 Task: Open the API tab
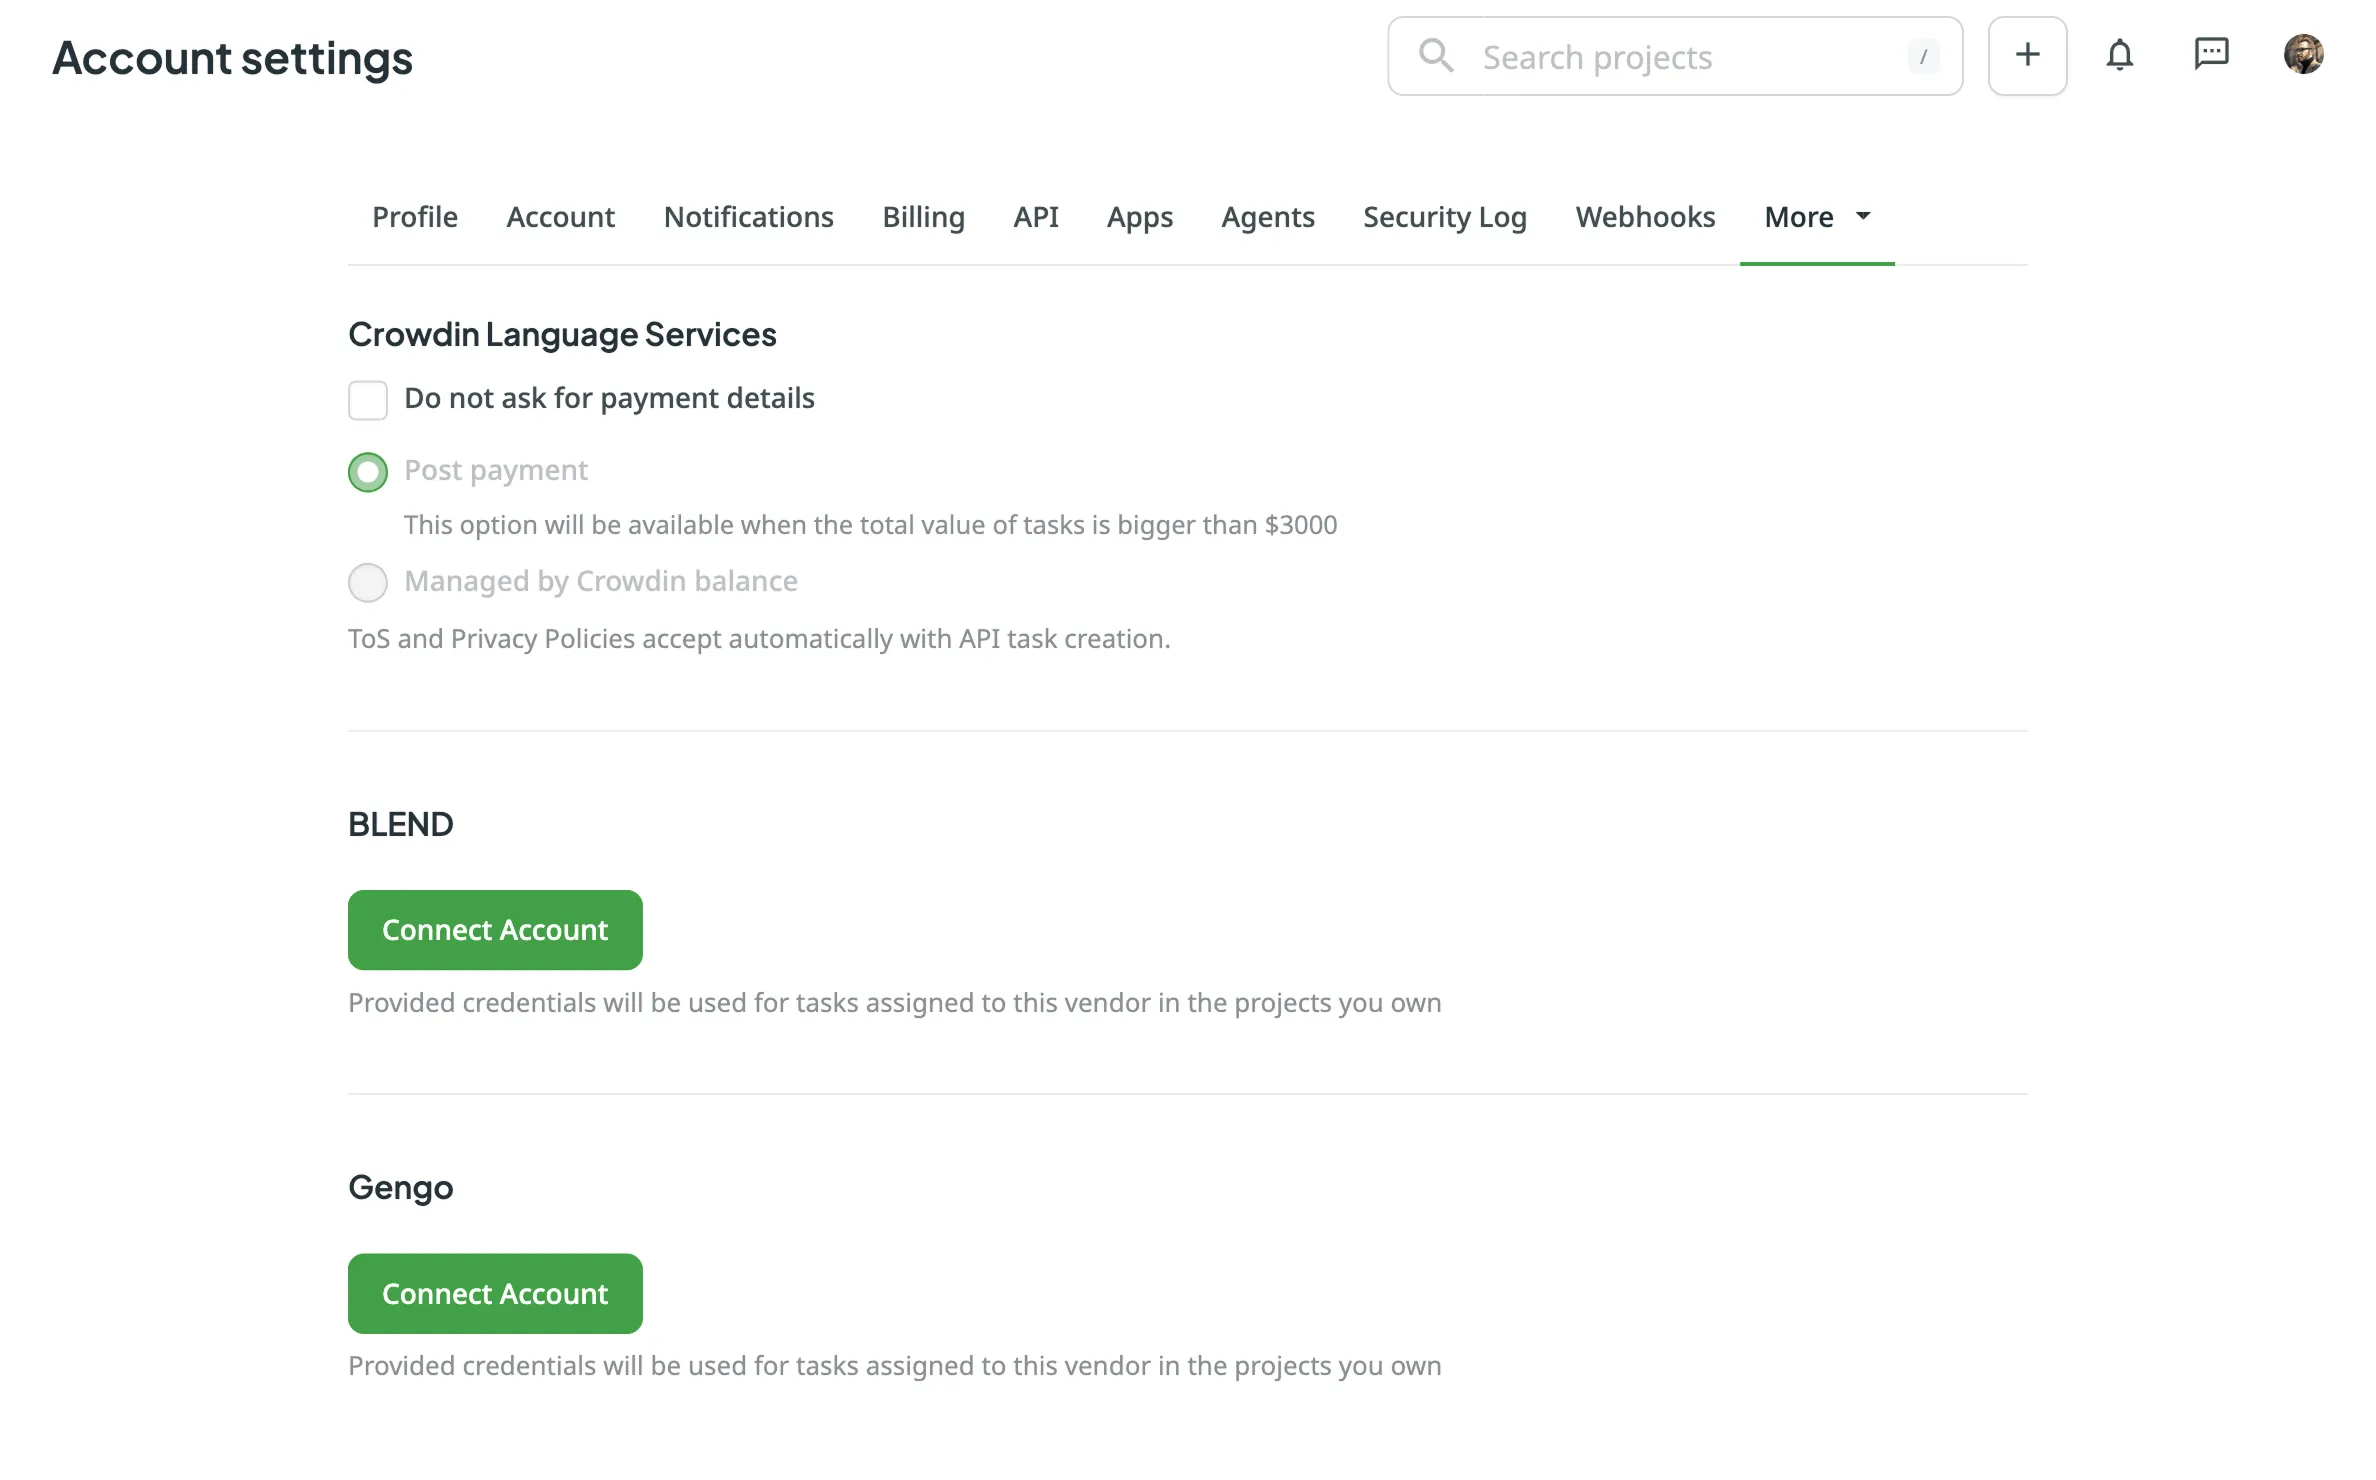point(1036,217)
